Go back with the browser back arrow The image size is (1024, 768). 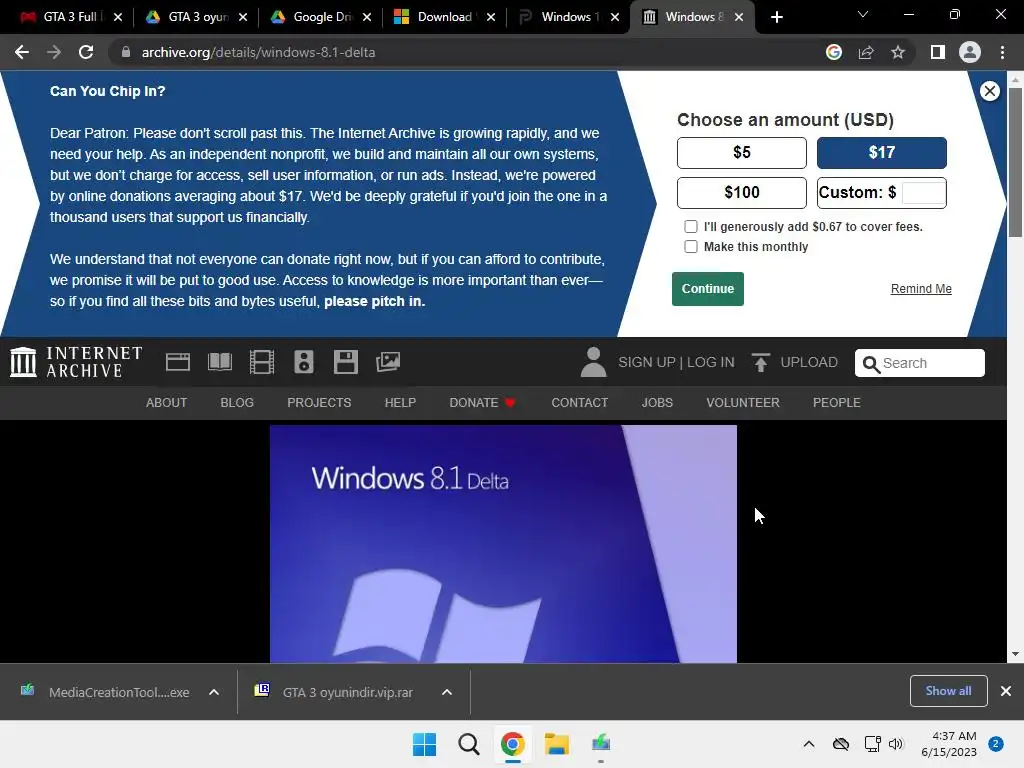[22, 52]
